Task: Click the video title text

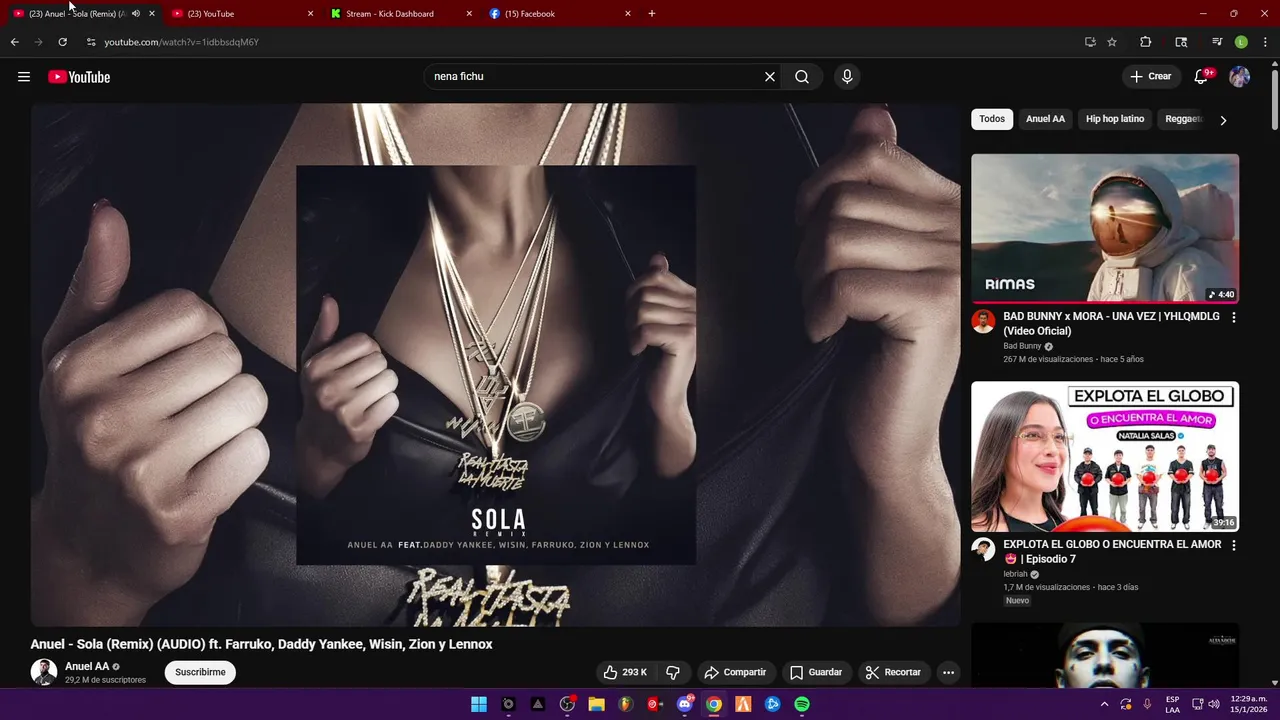Action: point(261,644)
